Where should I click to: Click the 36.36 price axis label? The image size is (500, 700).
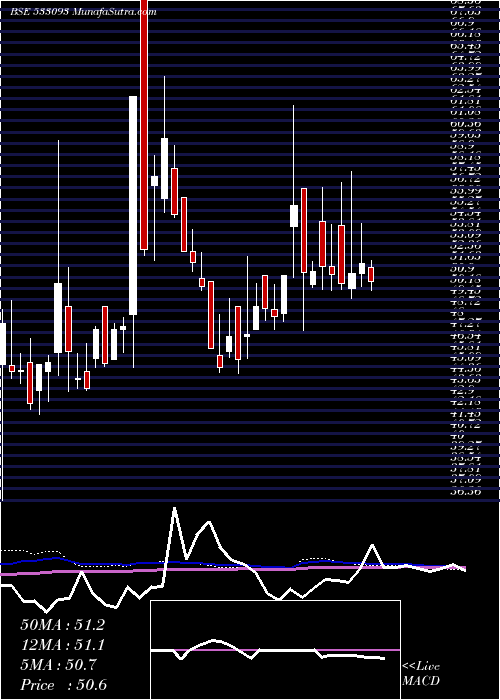465,492
